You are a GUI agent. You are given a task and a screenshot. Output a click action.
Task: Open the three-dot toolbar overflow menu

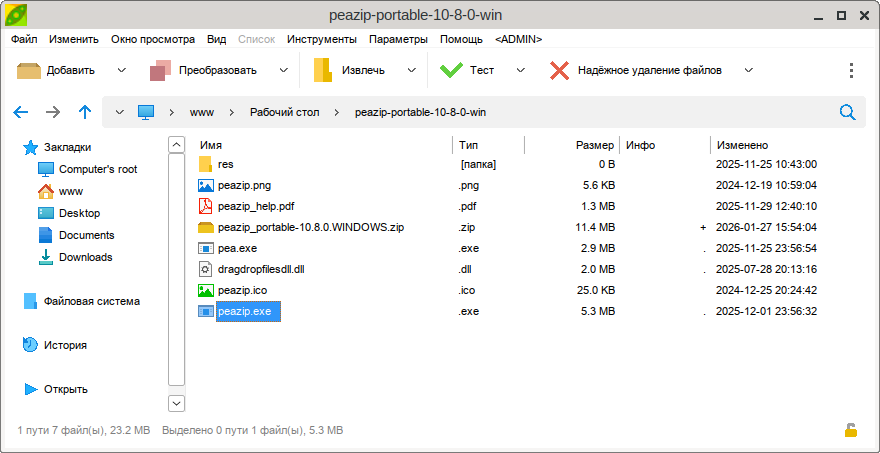tap(851, 70)
